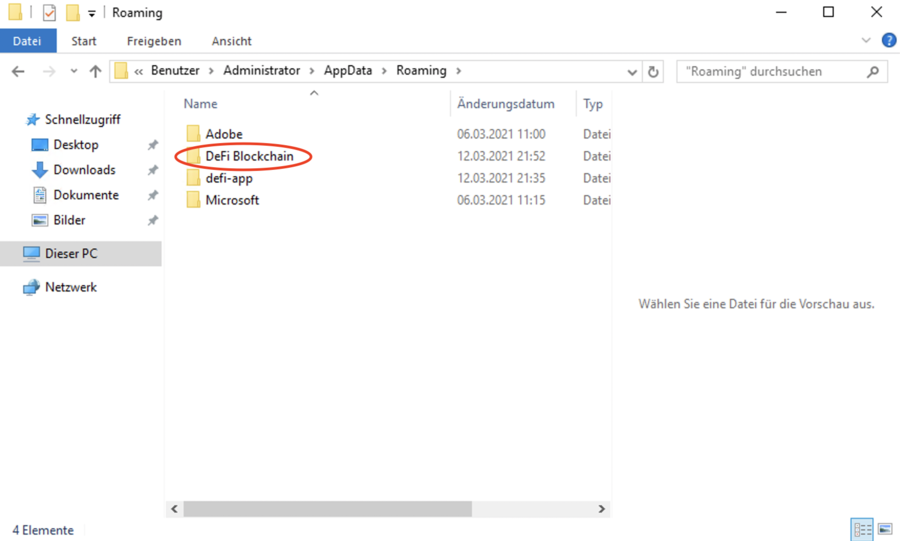Switch to large icons view in status bar

pyautogui.click(x=884, y=529)
